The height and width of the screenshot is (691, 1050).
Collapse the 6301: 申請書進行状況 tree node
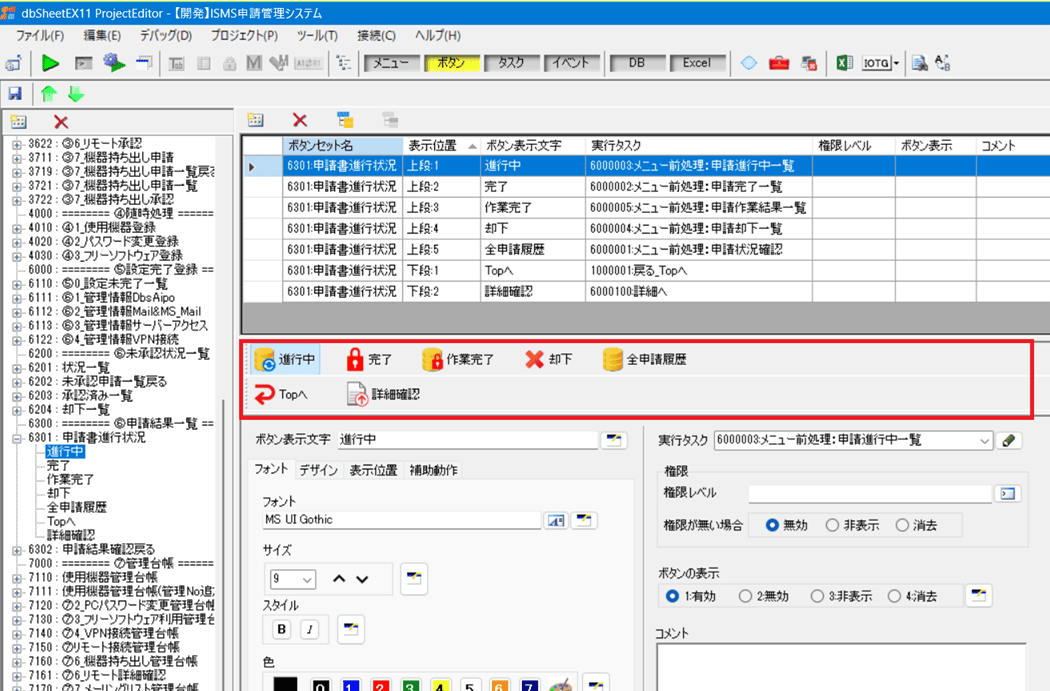[x=17, y=437]
